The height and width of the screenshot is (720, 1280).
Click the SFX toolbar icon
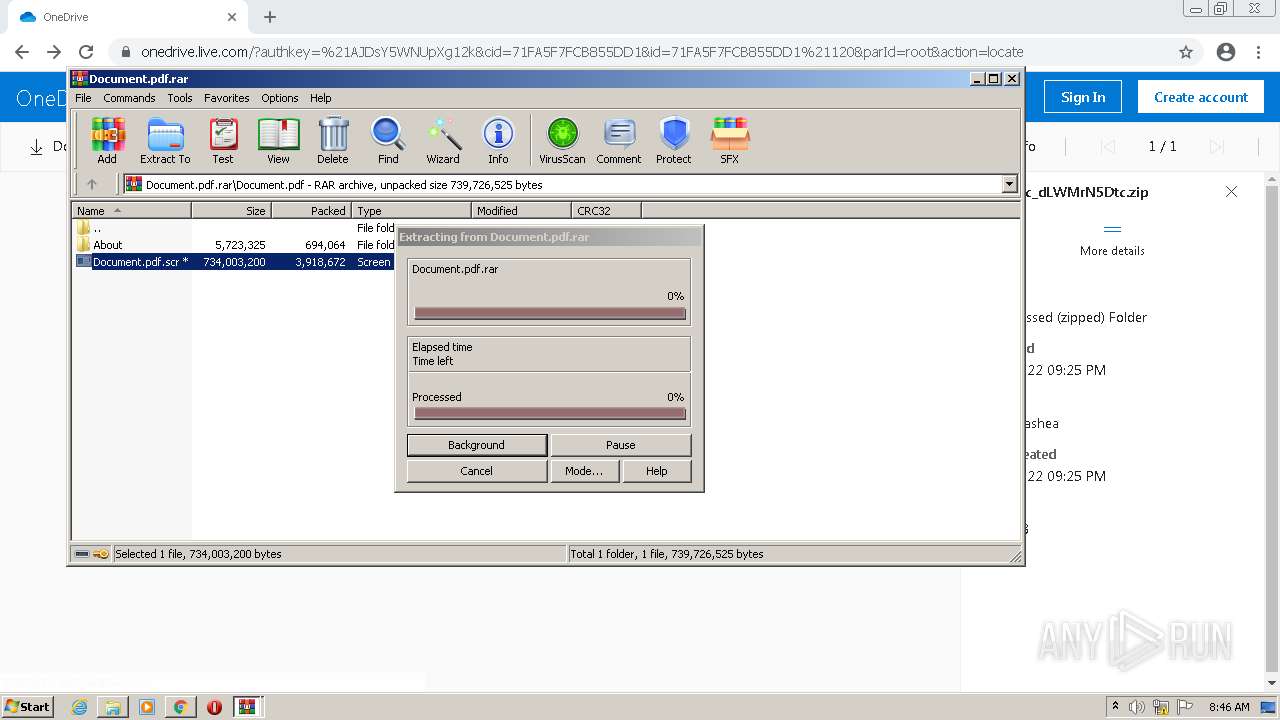click(730, 140)
